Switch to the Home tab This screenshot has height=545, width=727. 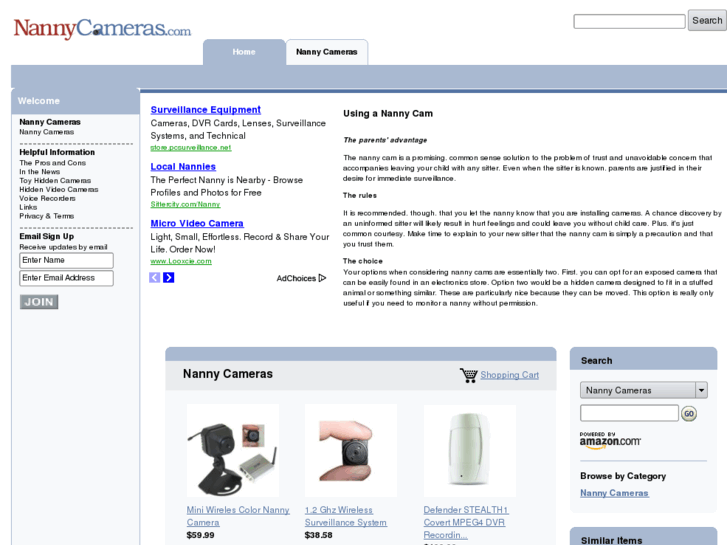[244, 52]
